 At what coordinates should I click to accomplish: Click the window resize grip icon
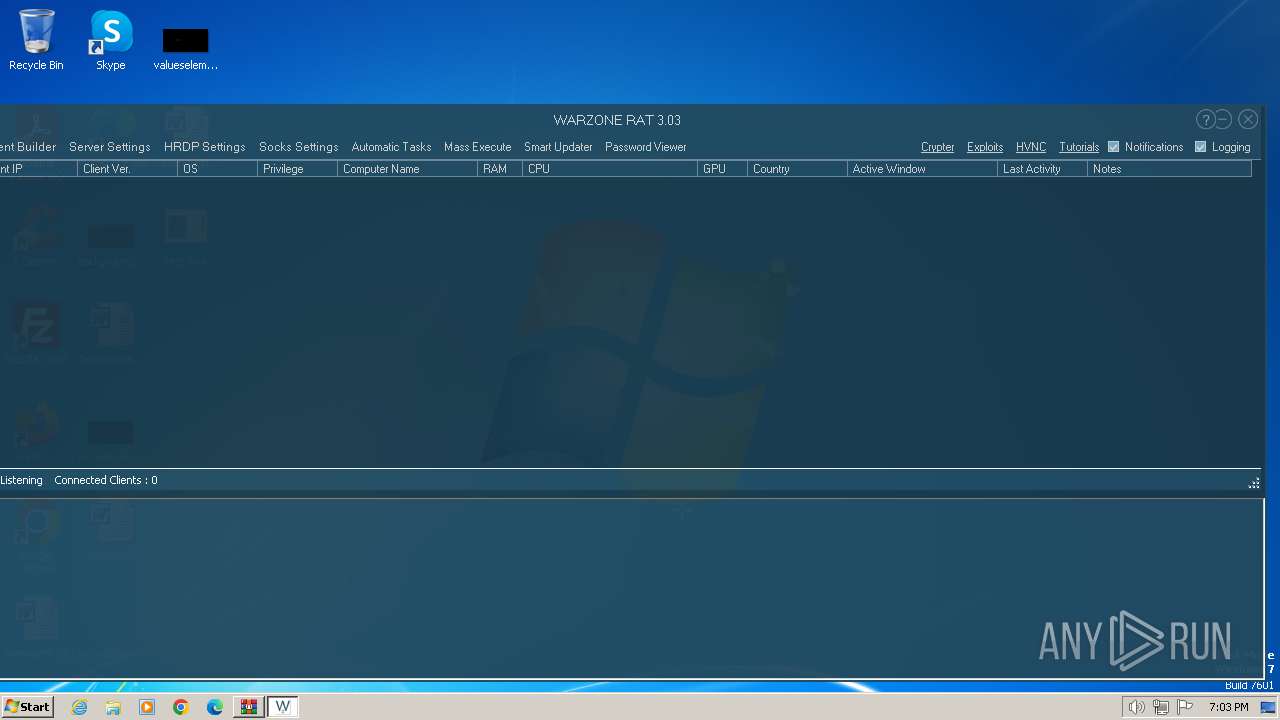click(1254, 483)
